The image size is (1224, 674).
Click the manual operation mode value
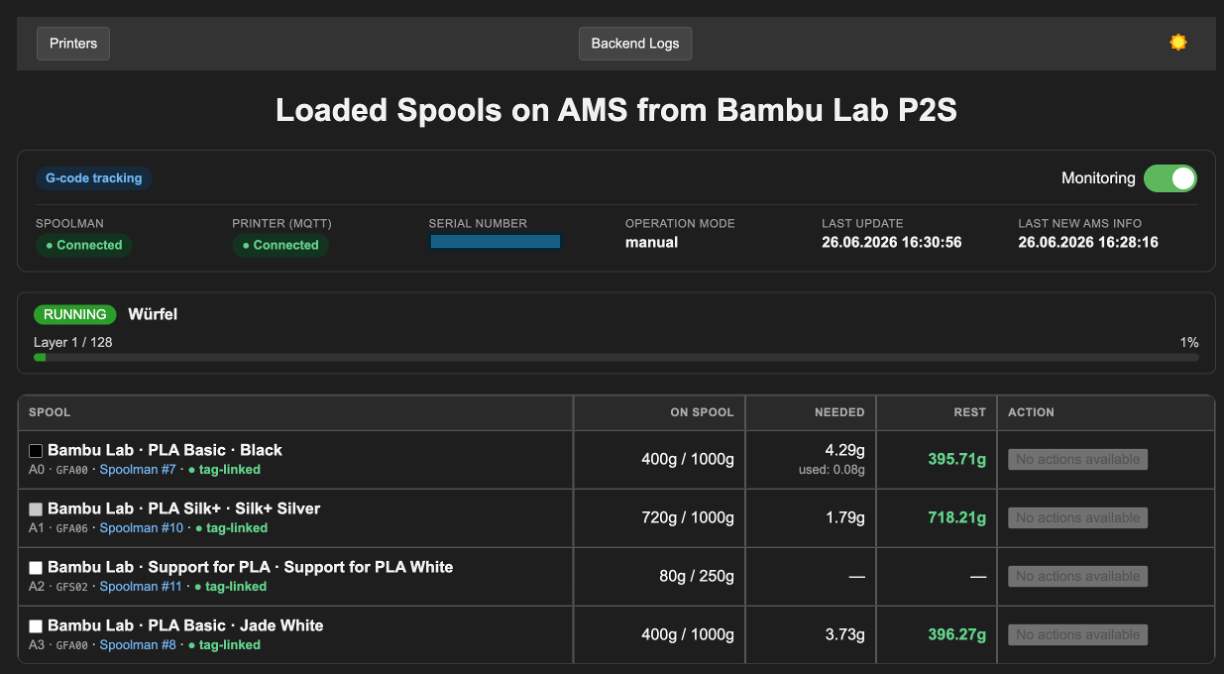tap(652, 242)
